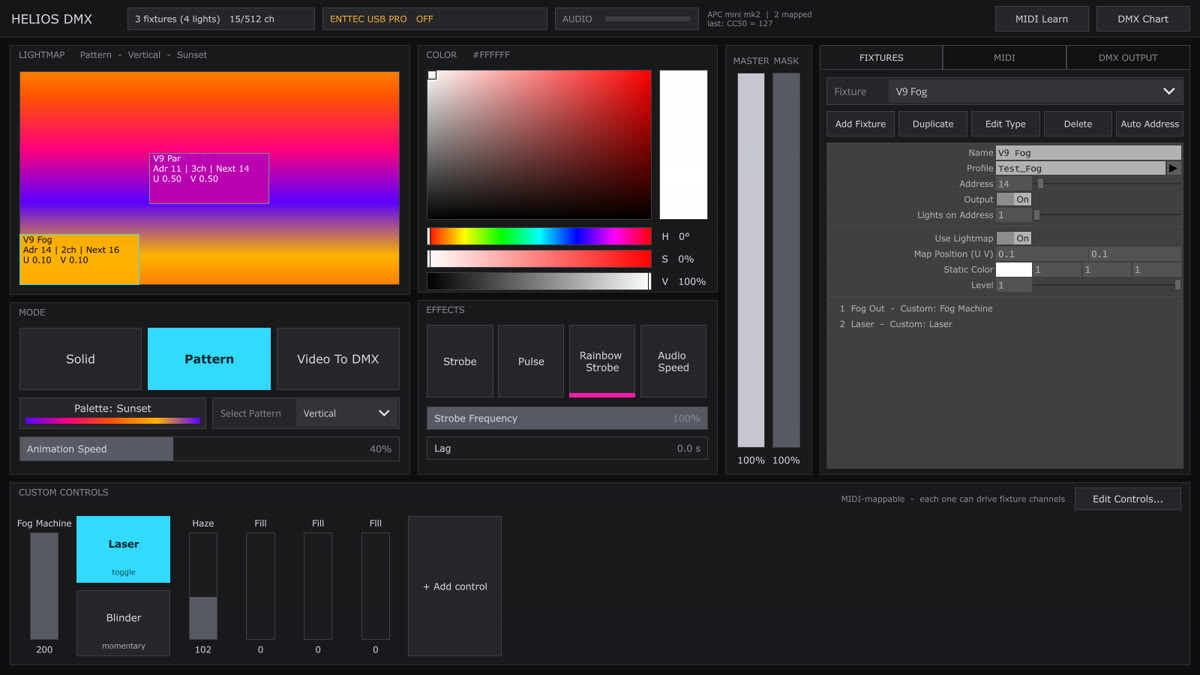Click the fixture Address slider
The height and width of the screenshot is (675, 1200).
pos(1106,184)
